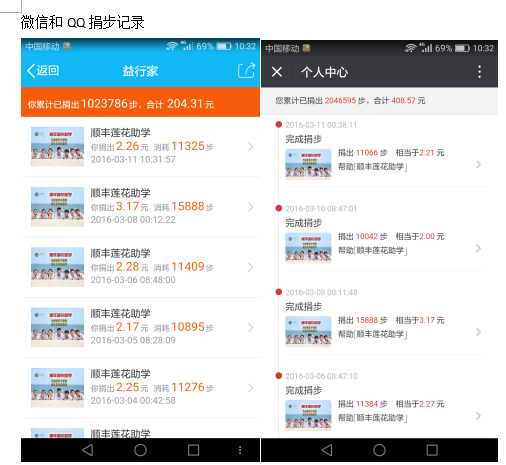Open the chevron on the 11276 步 donation row

251,388
